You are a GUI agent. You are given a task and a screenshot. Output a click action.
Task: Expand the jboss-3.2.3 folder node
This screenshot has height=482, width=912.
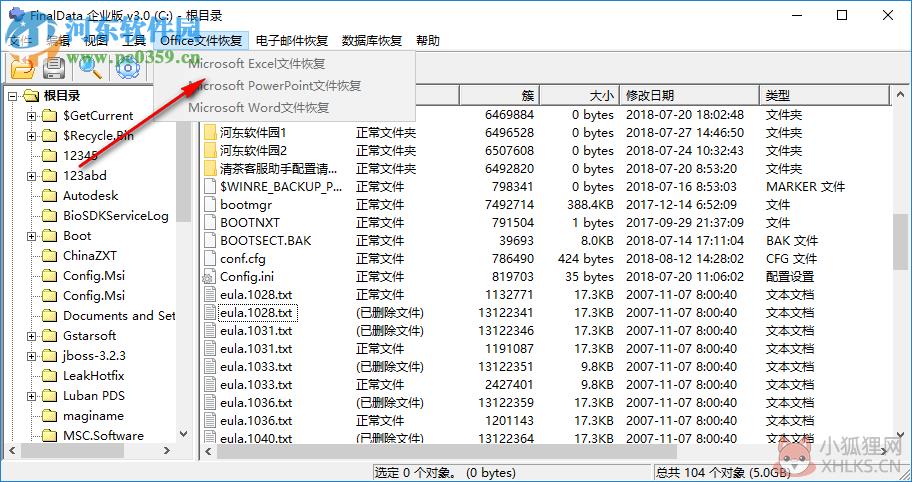point(31,356)
